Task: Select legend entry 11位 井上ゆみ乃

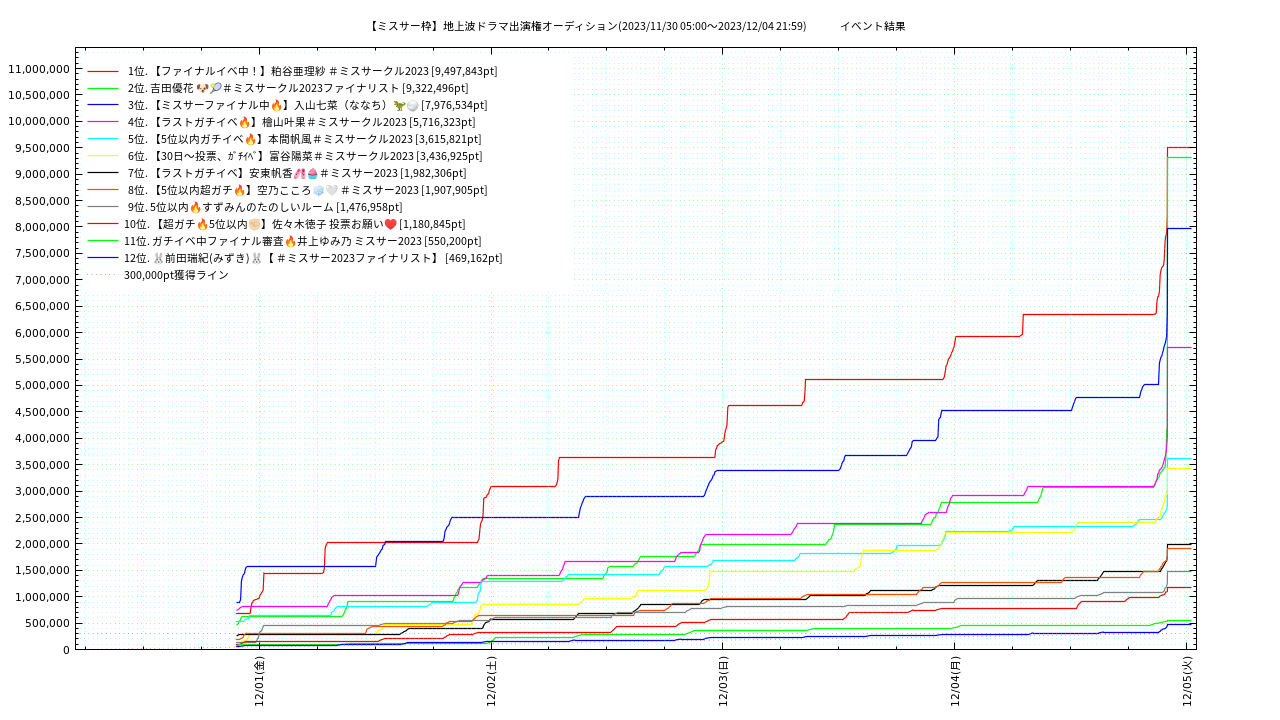Action: (302, 241)
